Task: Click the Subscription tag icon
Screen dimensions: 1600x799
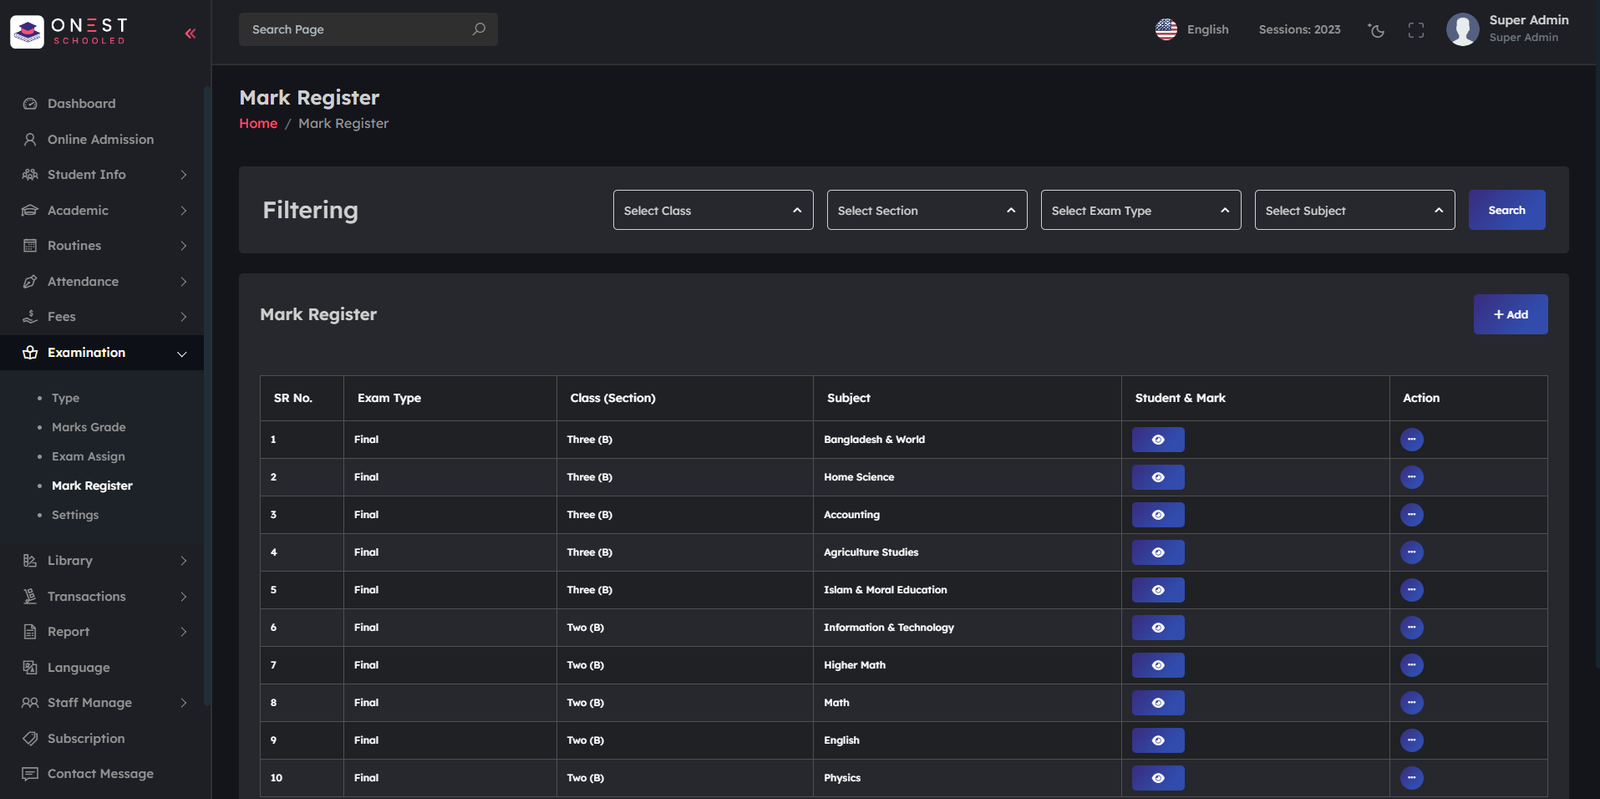Action: tap(30, 738)
